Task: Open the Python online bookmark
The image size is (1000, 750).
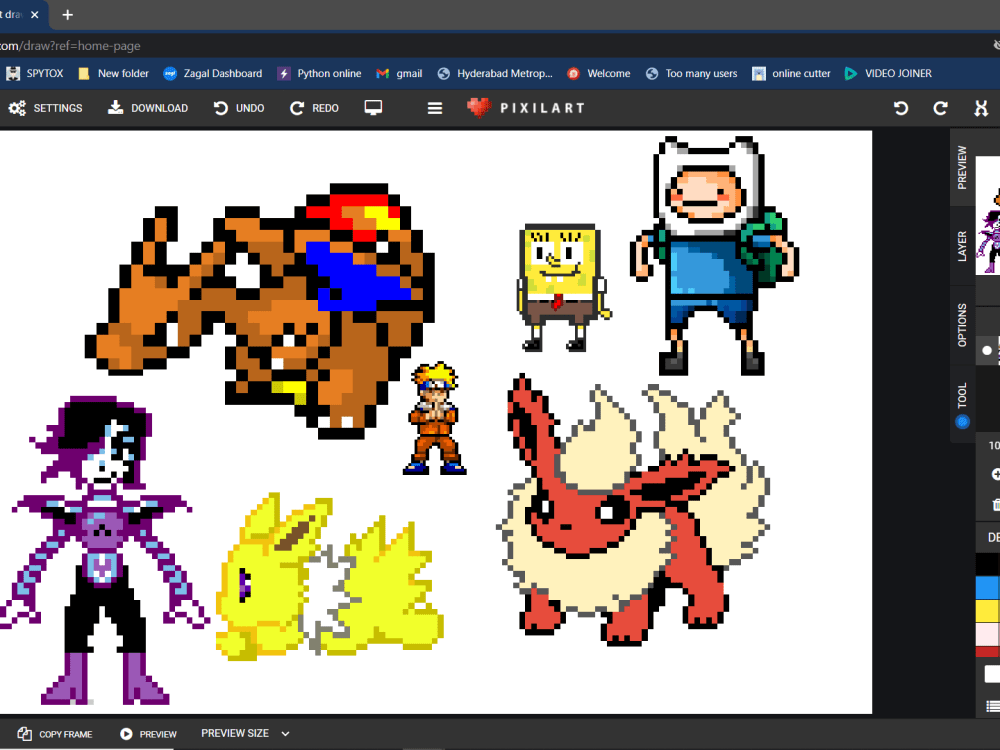Action: click(x=320, y=73)
